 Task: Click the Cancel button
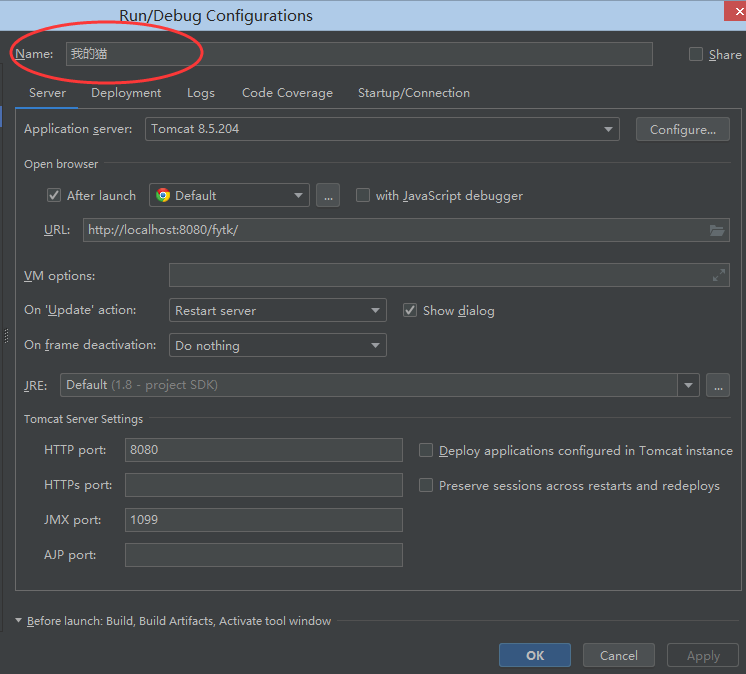point(618,655)
